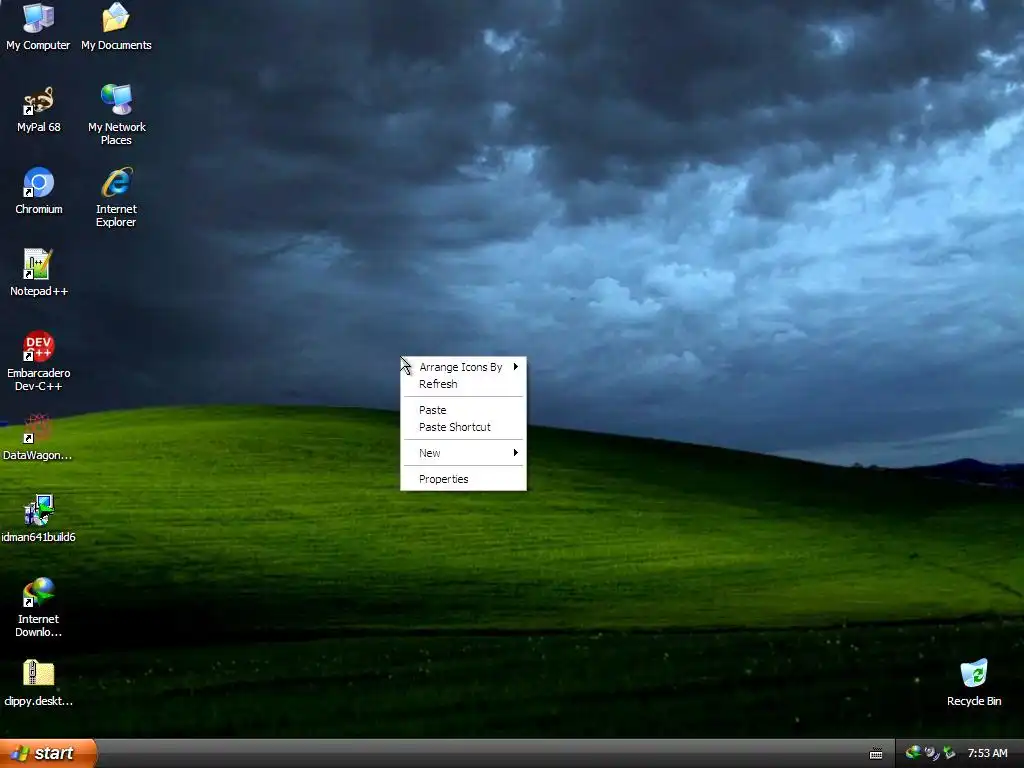The width and height of the screenshot is (1024, 768).
Task: Expand the arrow beside New
Action: (516, 453)
